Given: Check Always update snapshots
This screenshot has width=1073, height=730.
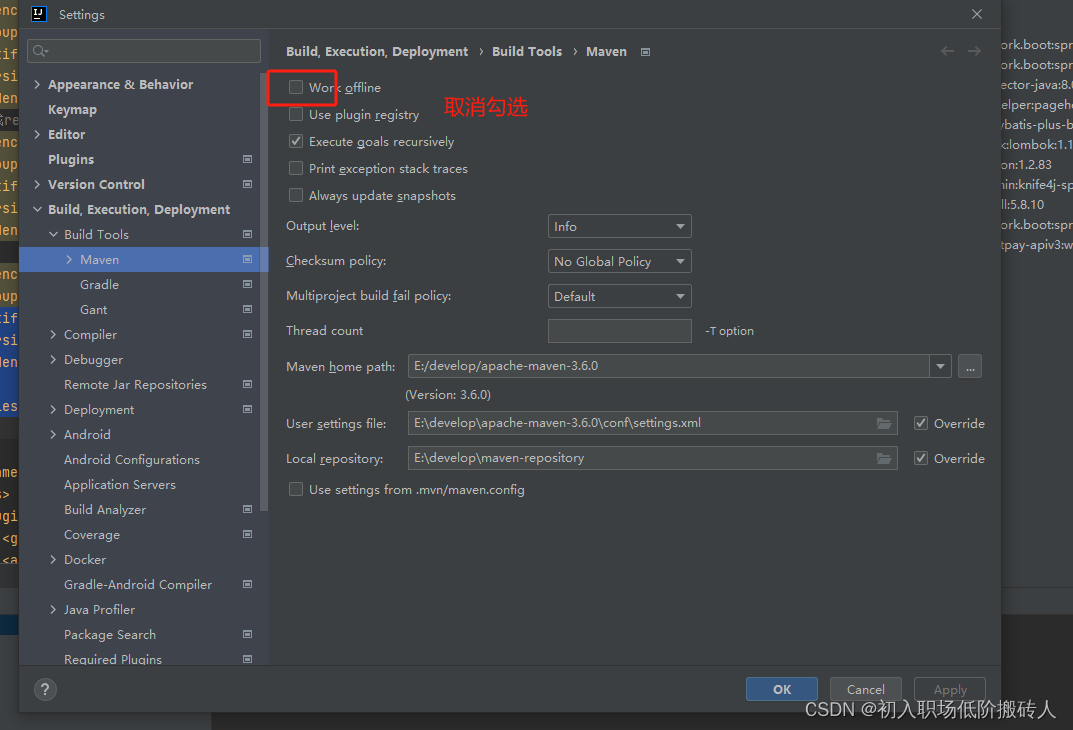Looking at the screenshot, I should [x=296, y=195].
